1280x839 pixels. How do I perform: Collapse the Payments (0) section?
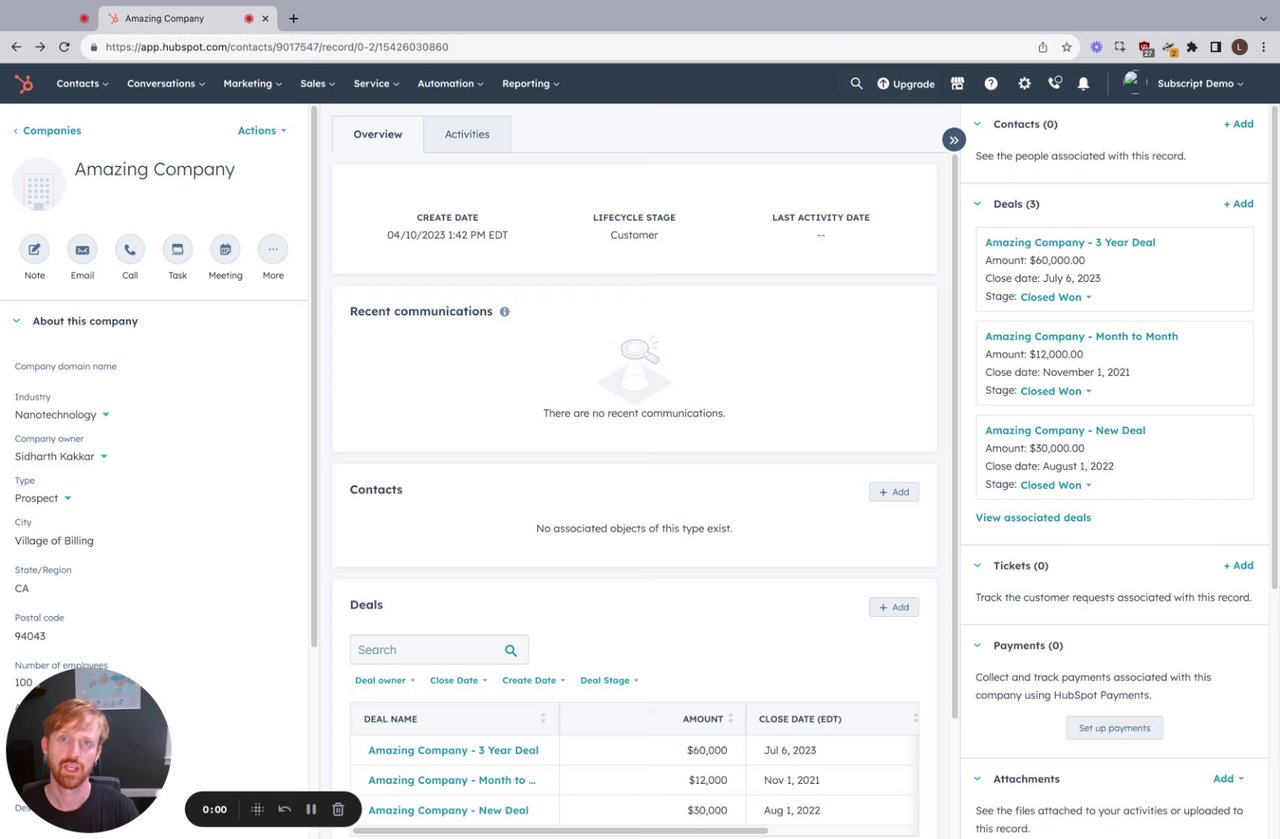coord(978,646)
